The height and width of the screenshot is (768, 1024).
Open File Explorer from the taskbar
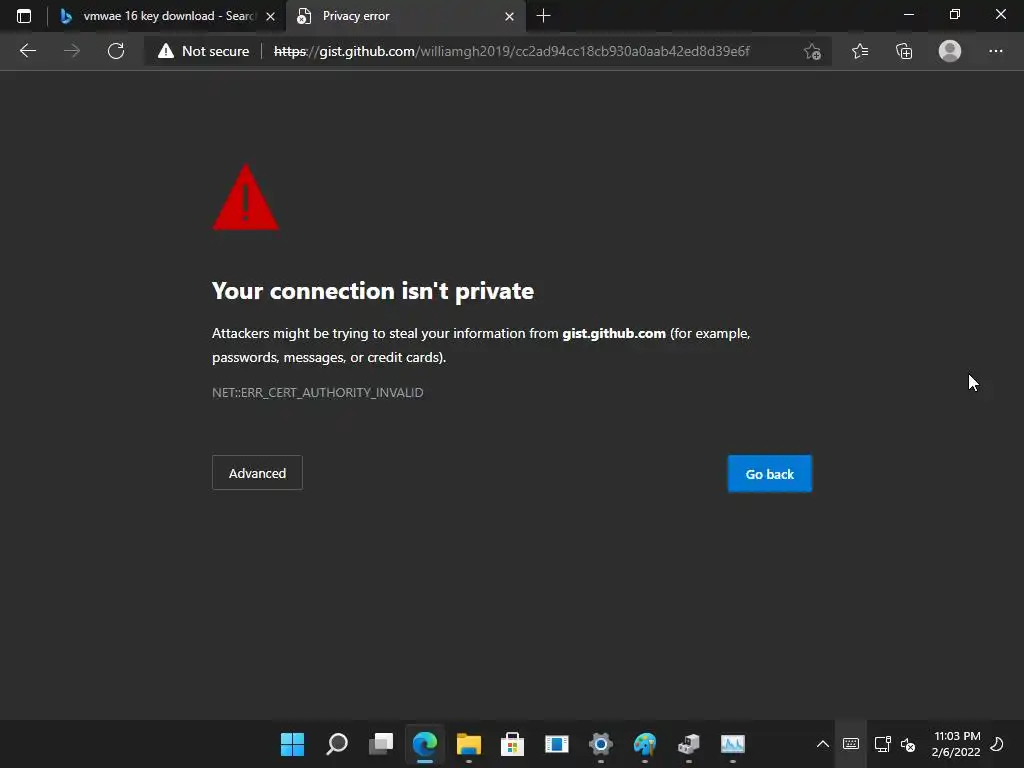click(469, 744)
